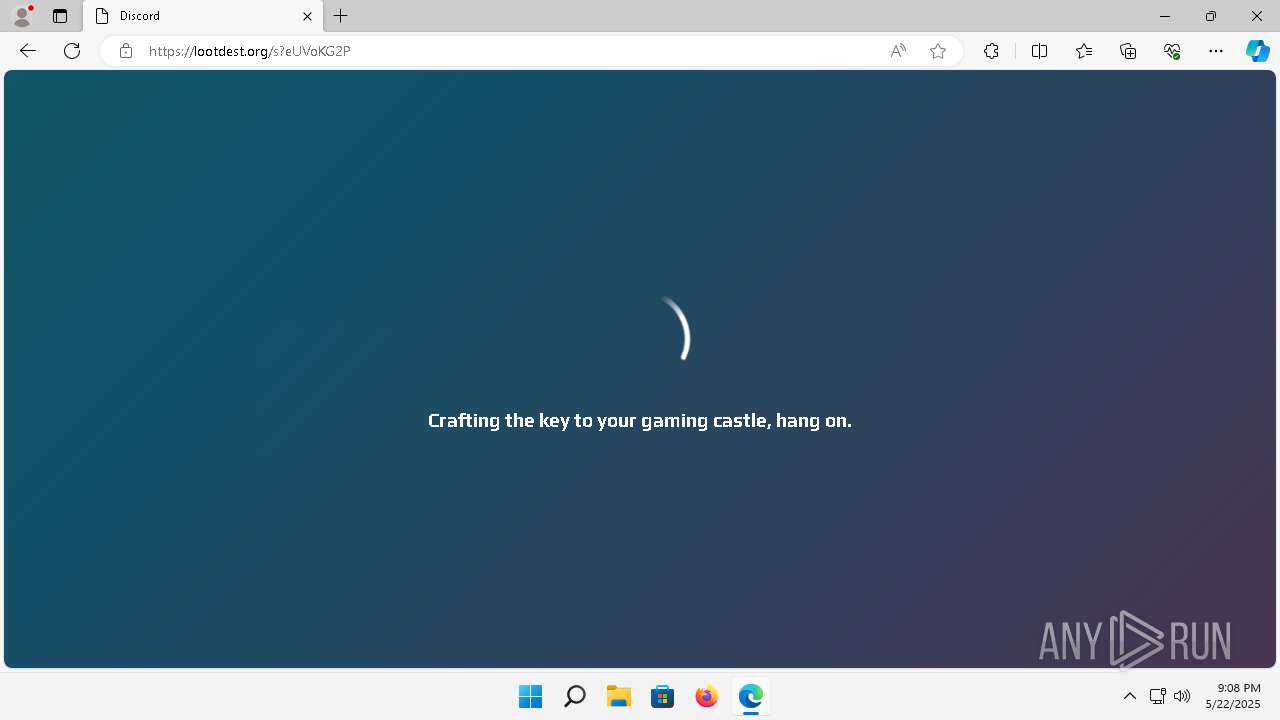
Task: Enable Read aloud feature
Action: coord(898,51)
